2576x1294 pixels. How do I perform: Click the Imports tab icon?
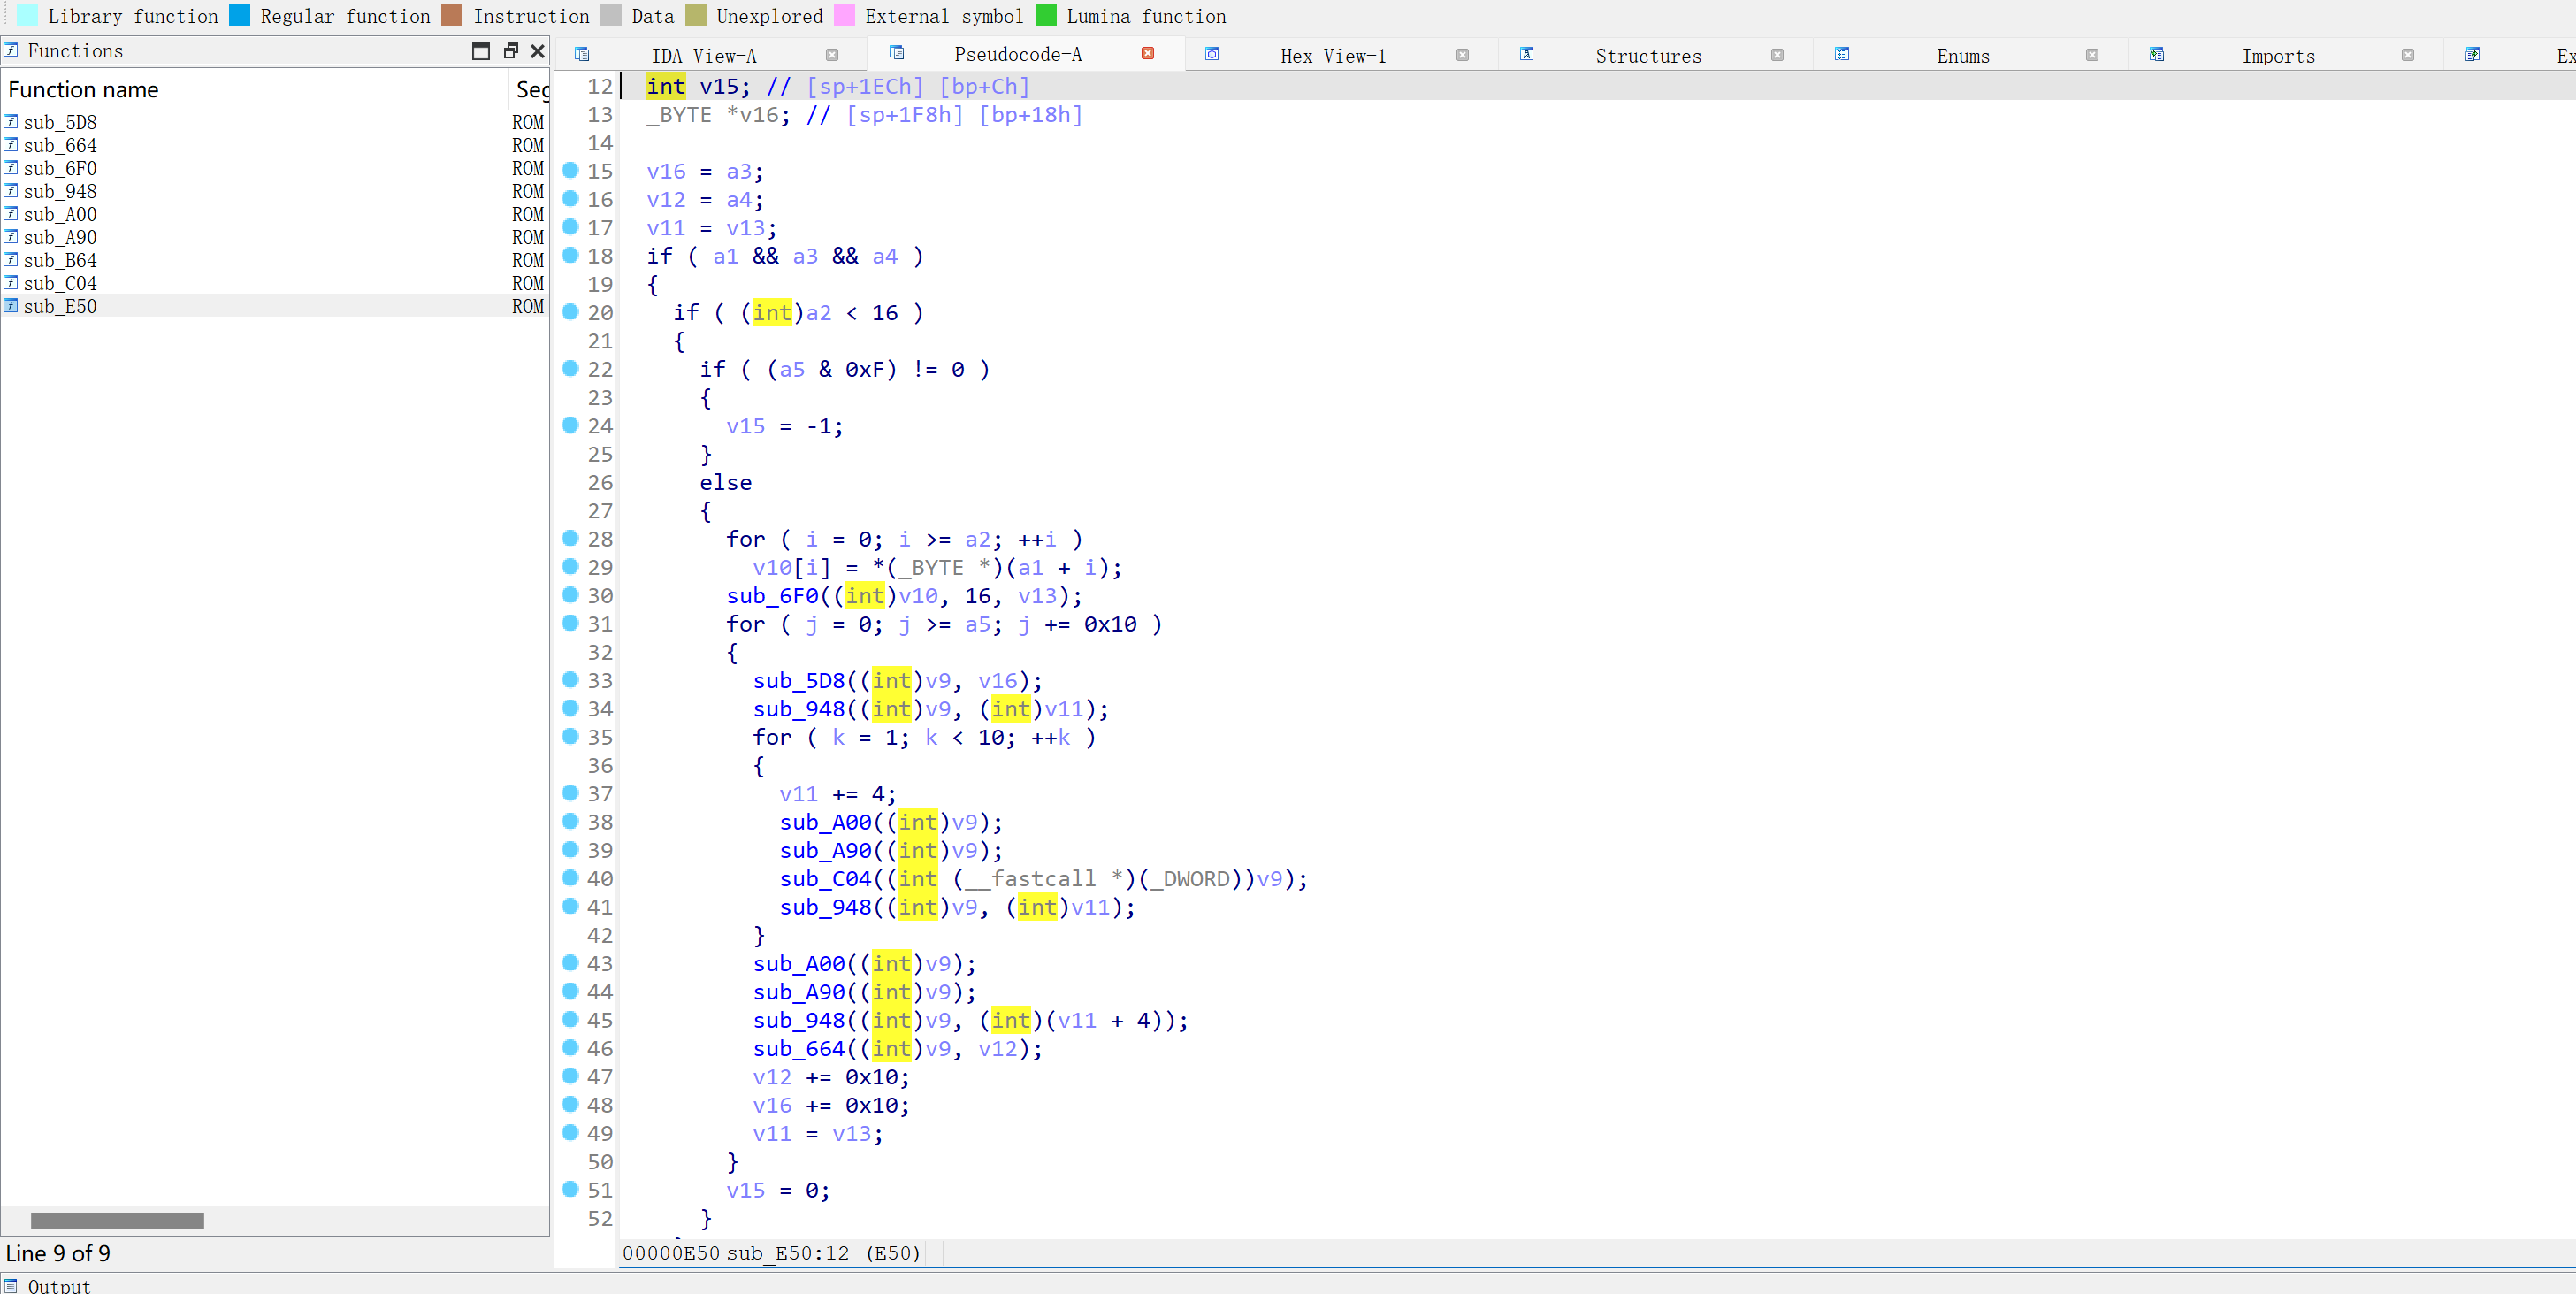pos(2156,54)
